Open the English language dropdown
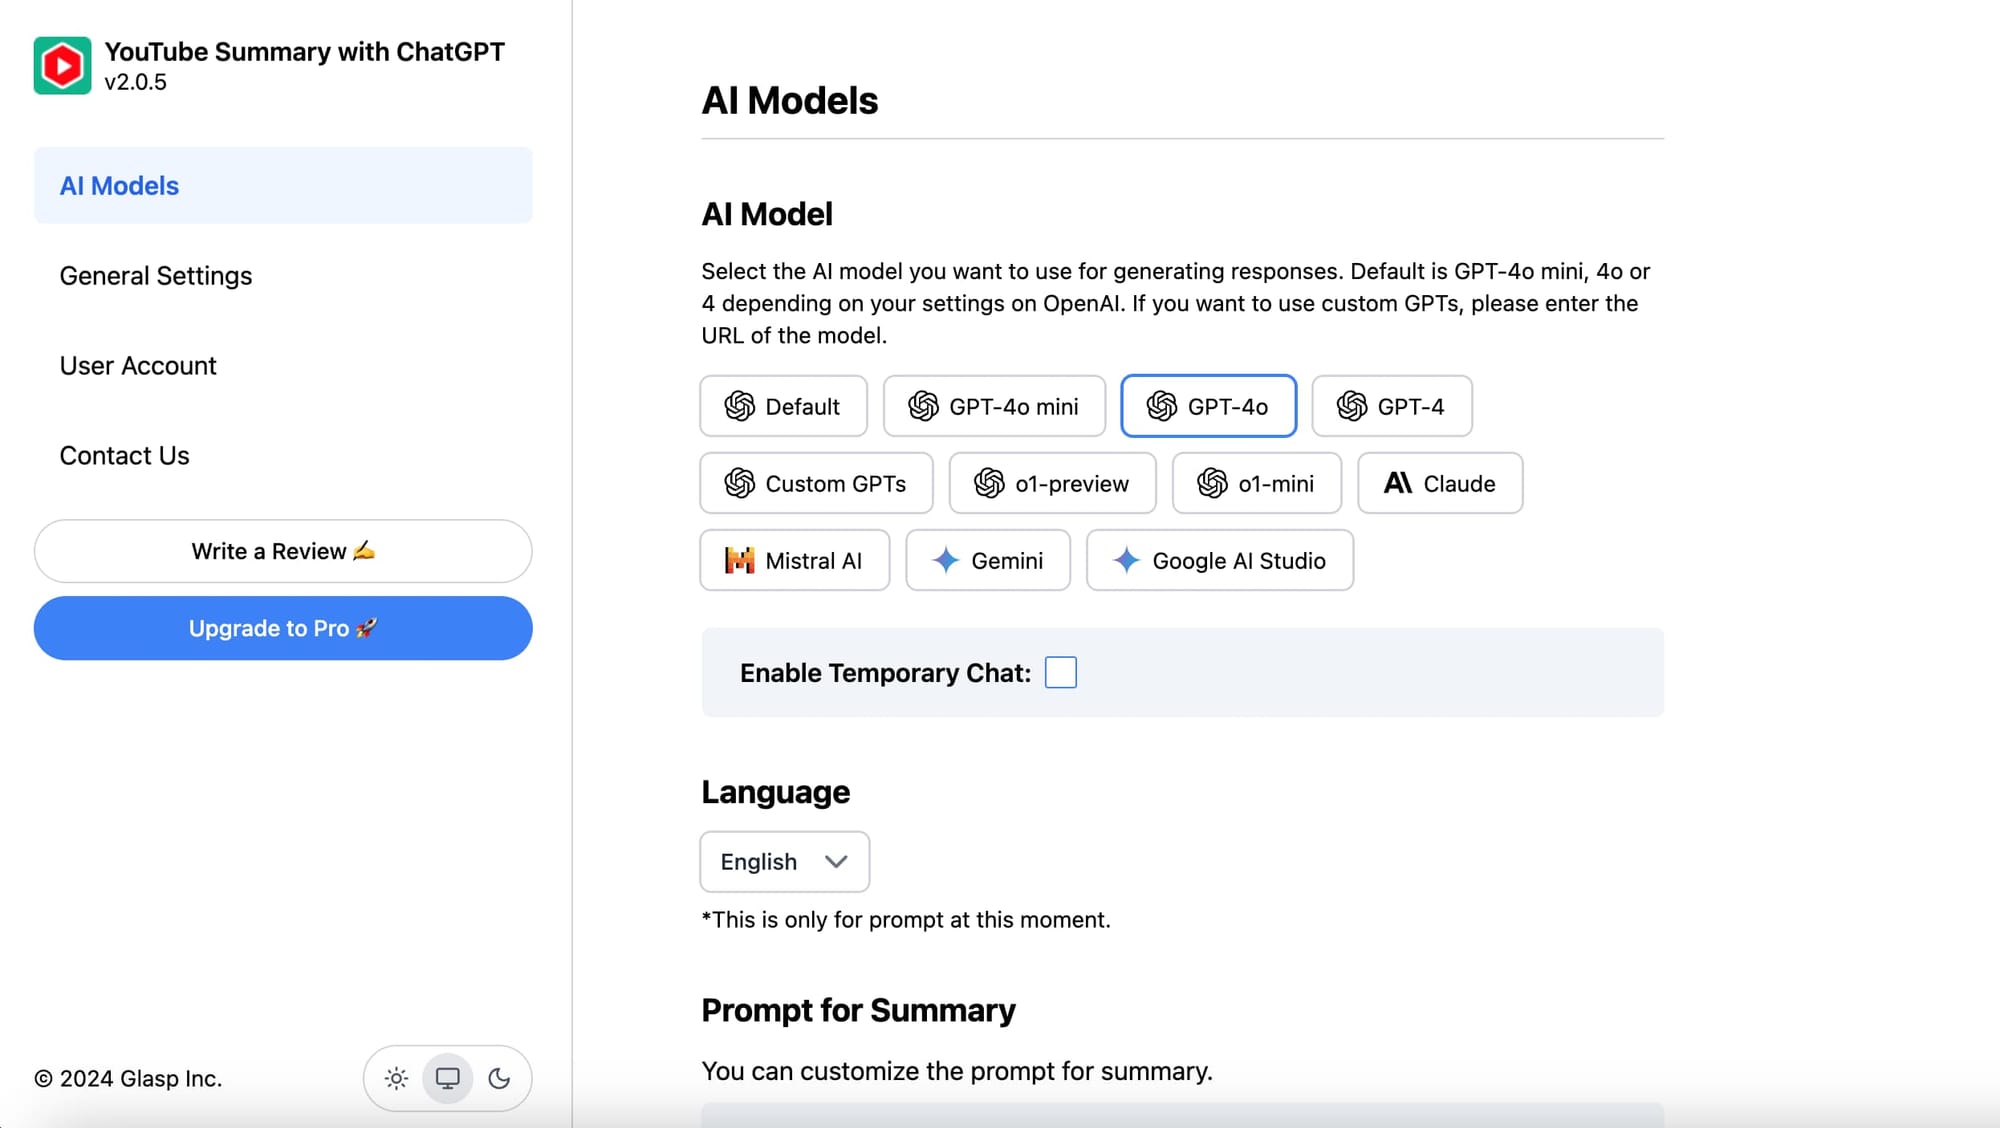2000x1128 pixels. (x=784, y=862)
